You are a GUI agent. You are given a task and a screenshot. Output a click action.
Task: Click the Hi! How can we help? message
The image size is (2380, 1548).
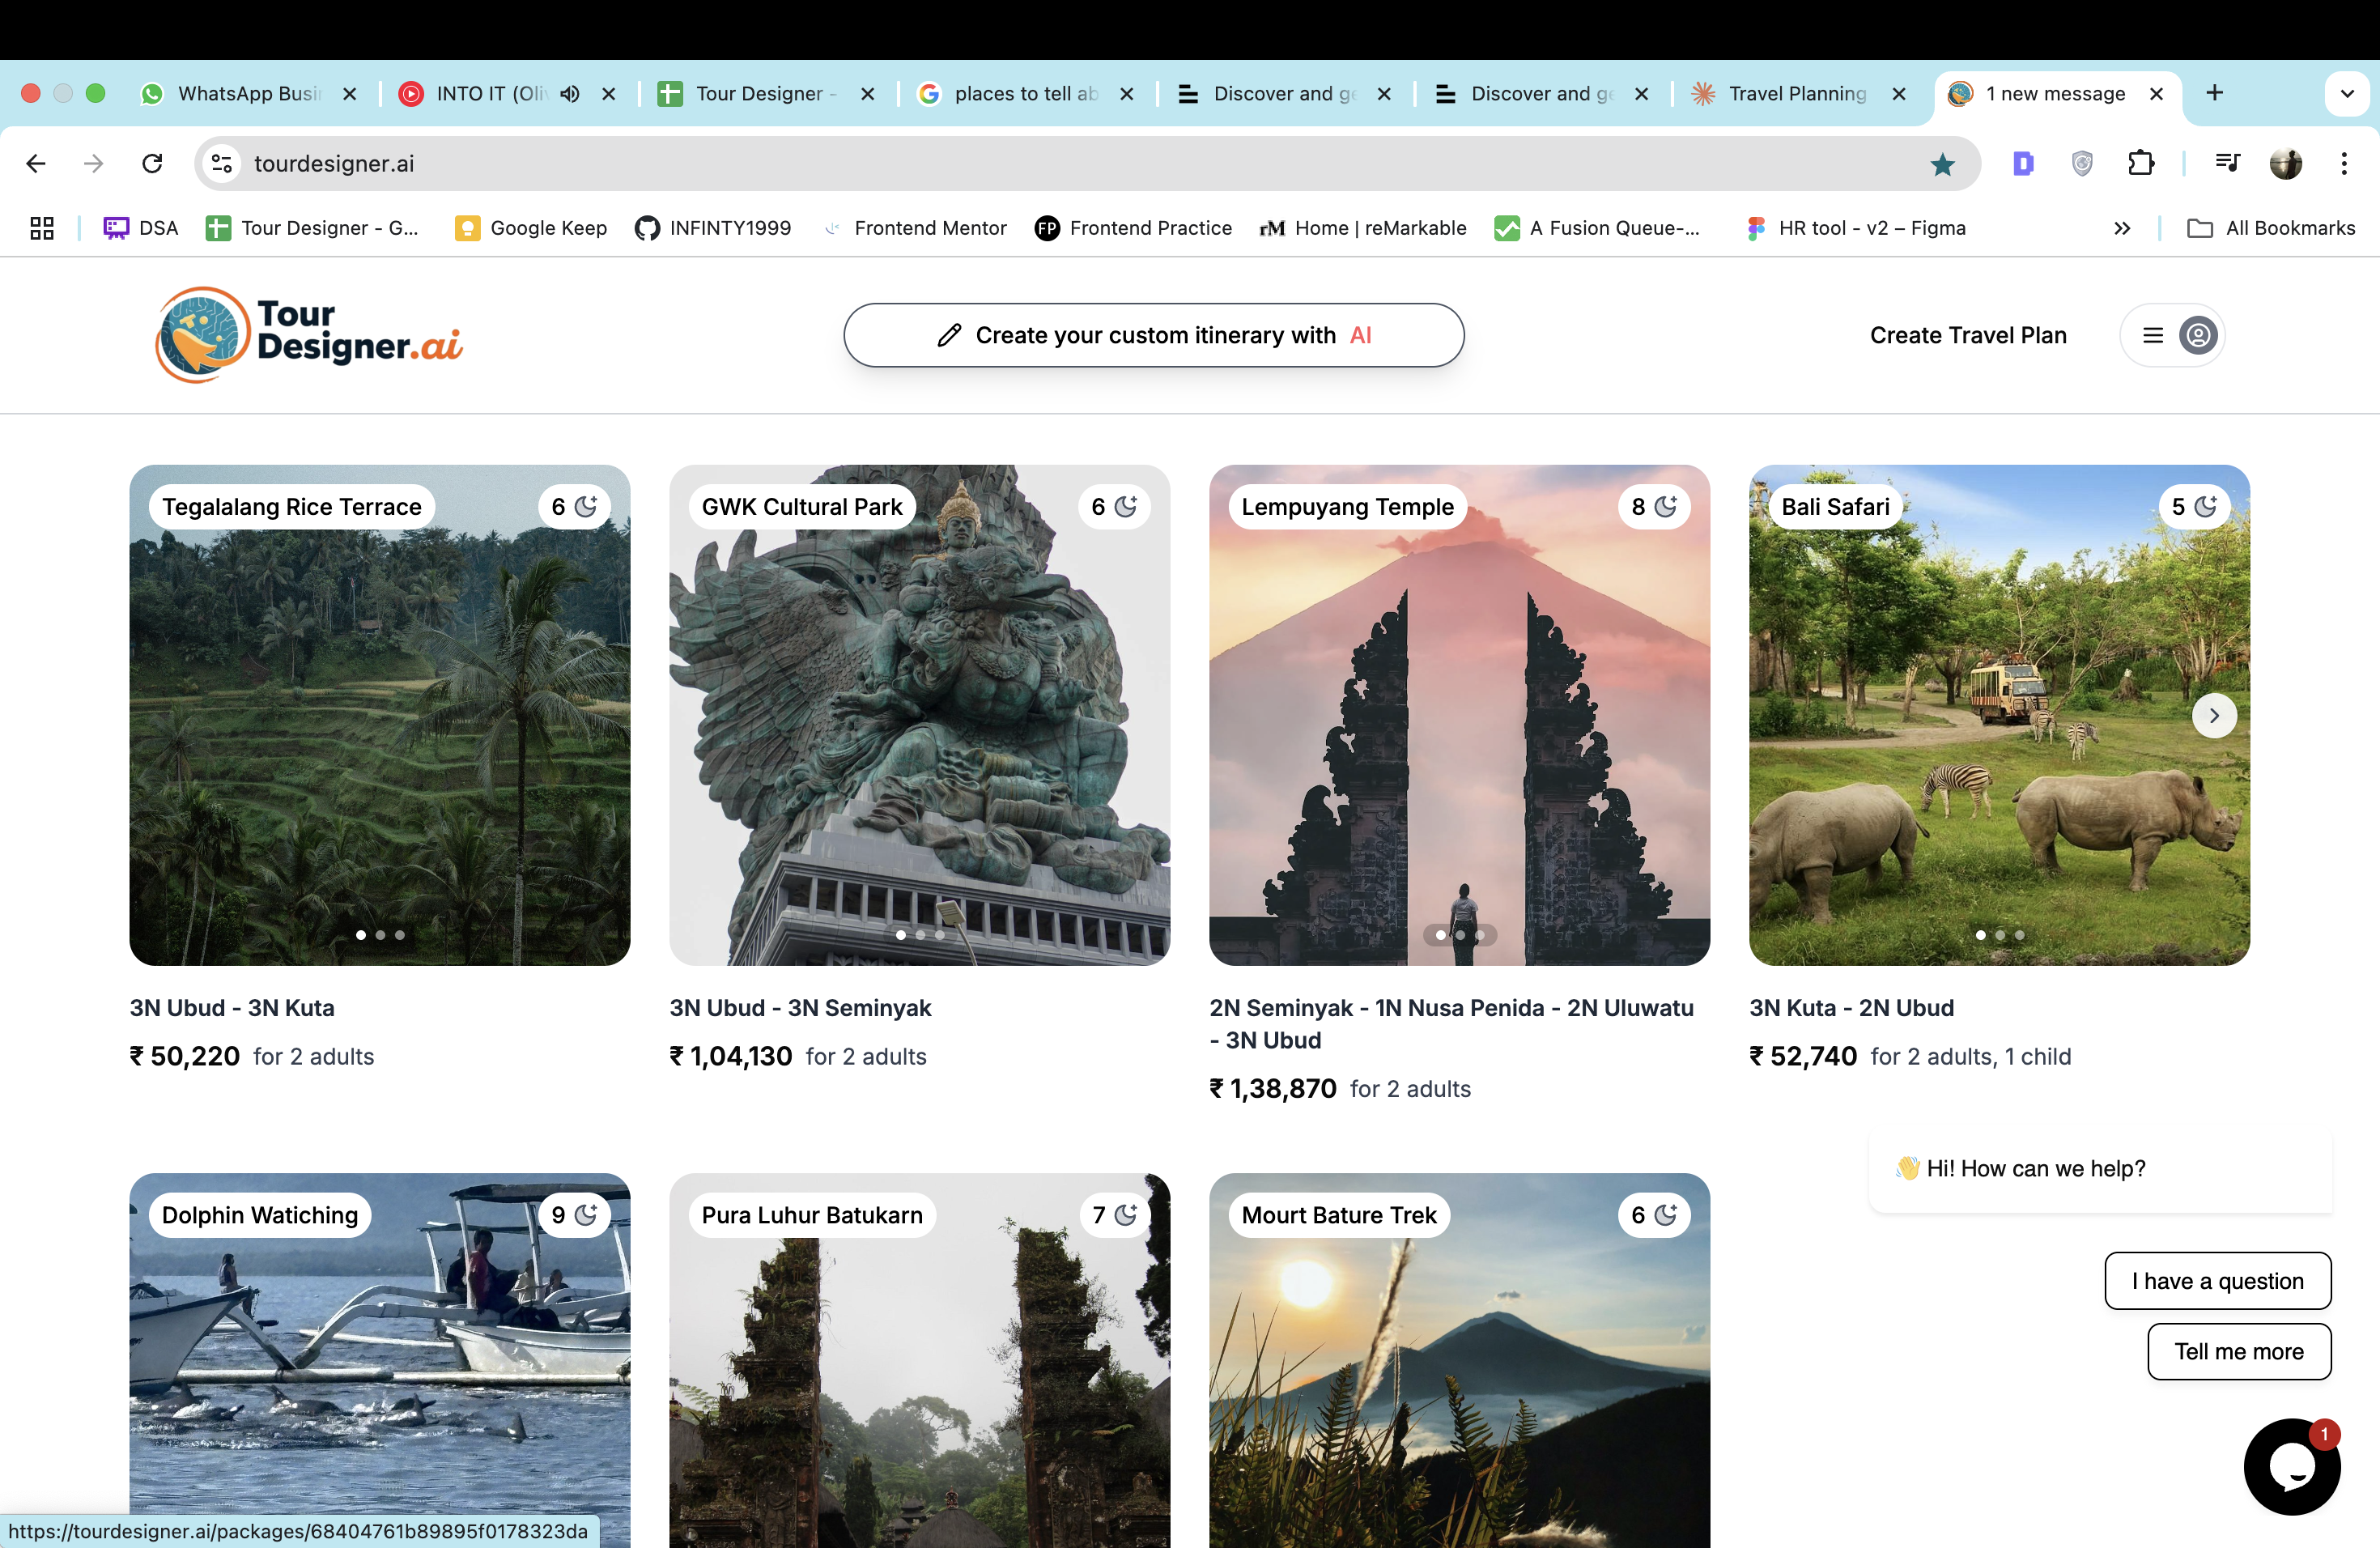pos(2100,1168)
